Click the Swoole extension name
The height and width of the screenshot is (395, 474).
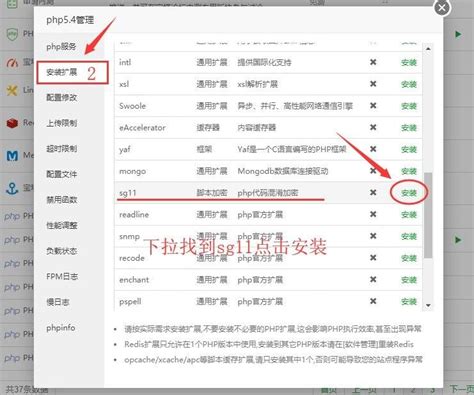132,106
